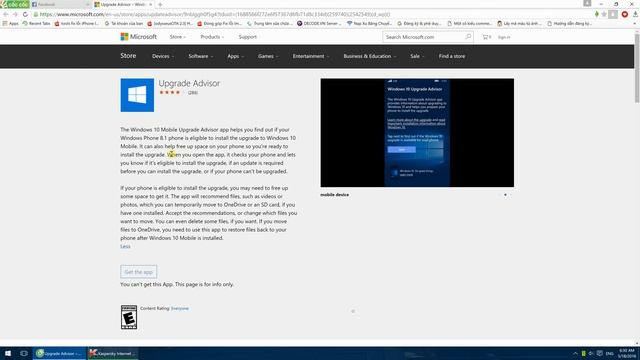Expand the Devices menu
640x360 pixels.
coord(163,56)
